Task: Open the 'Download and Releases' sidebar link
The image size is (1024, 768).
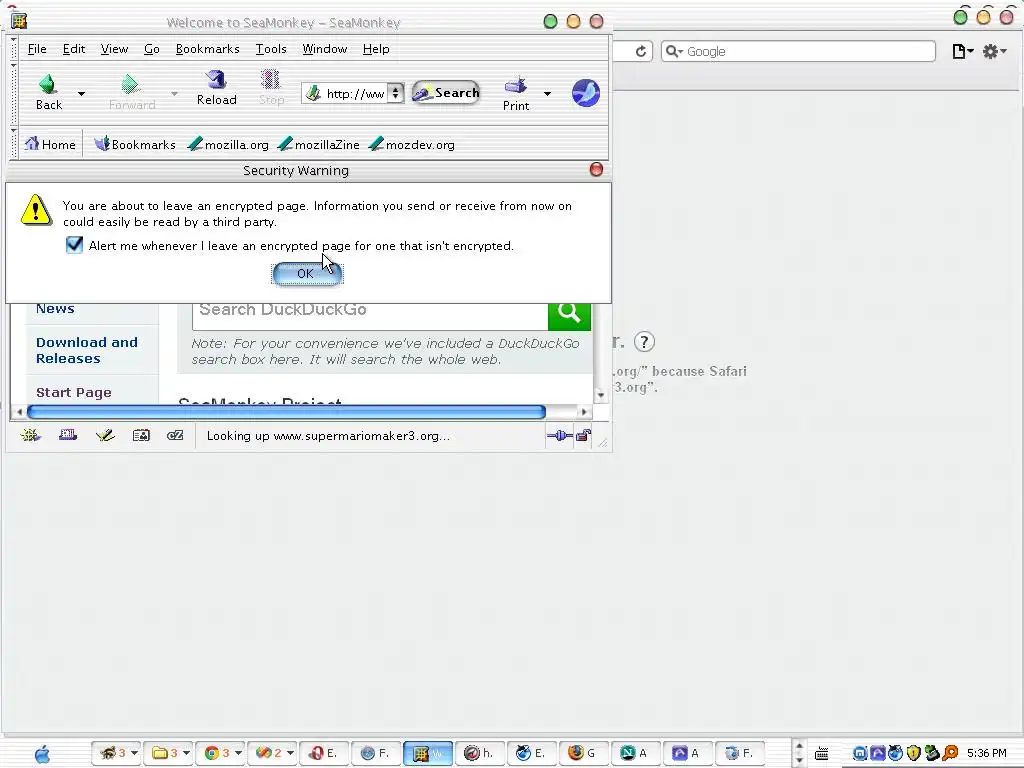Action: (87, 350)
